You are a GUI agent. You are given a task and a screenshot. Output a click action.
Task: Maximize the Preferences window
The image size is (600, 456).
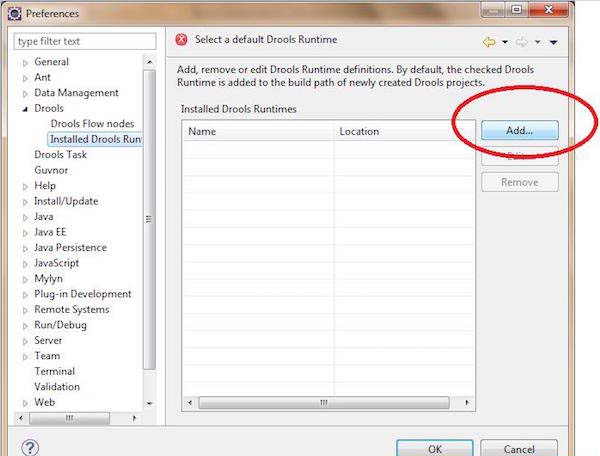(517, 10)
